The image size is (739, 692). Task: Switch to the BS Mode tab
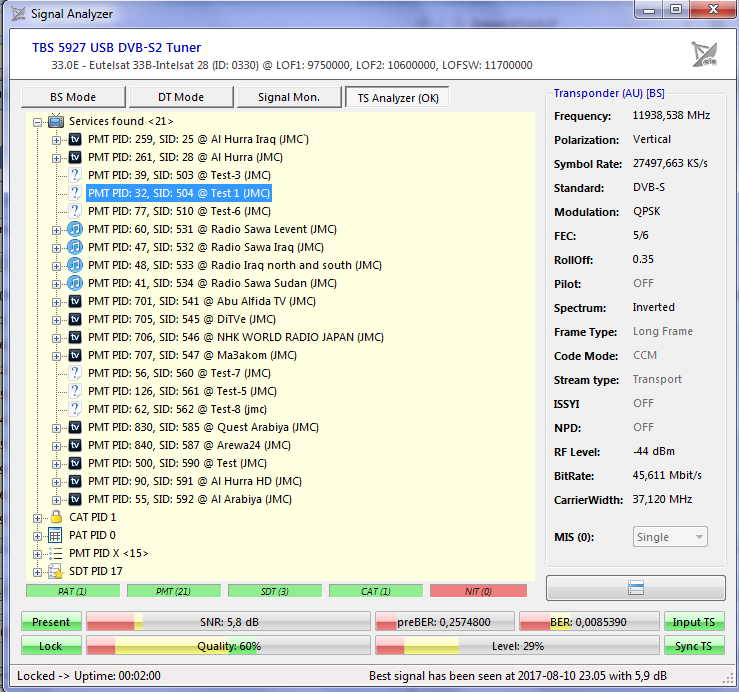coord(73,97)
